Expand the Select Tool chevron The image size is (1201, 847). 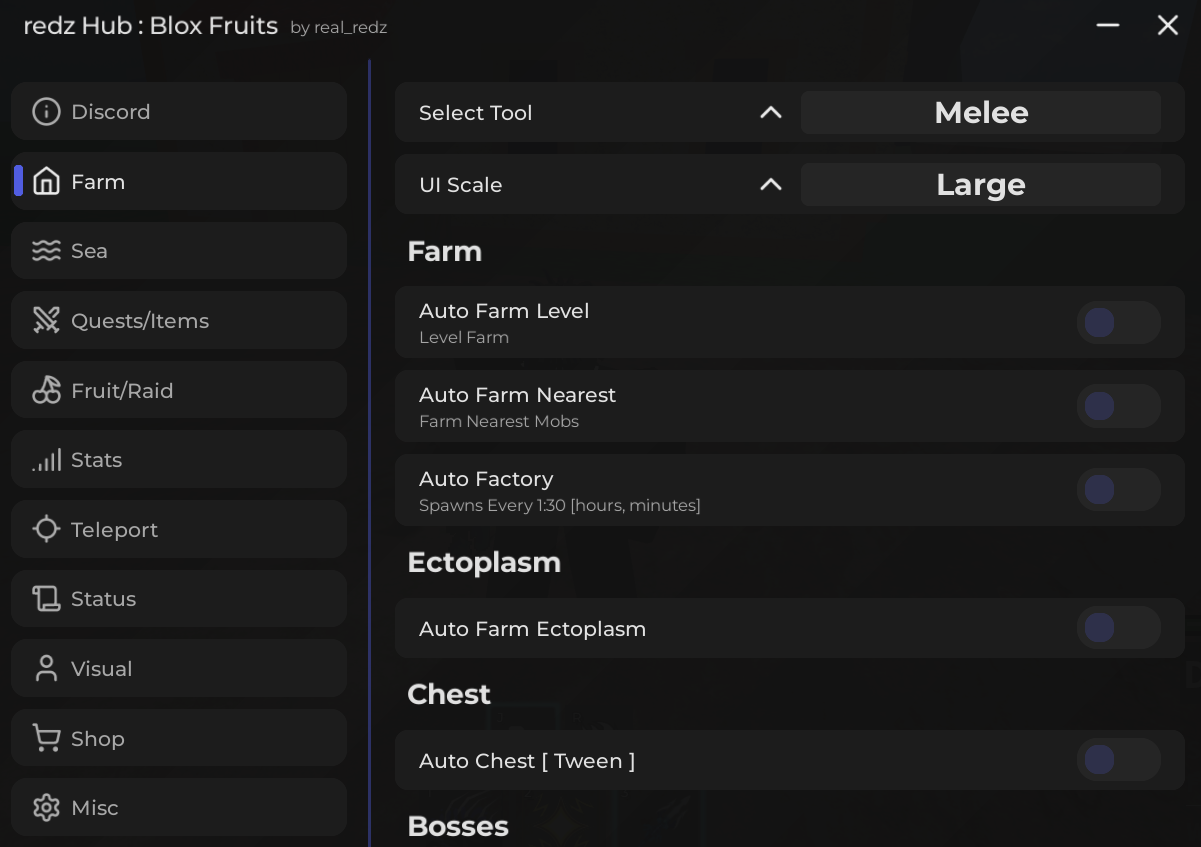click(770, 113)
